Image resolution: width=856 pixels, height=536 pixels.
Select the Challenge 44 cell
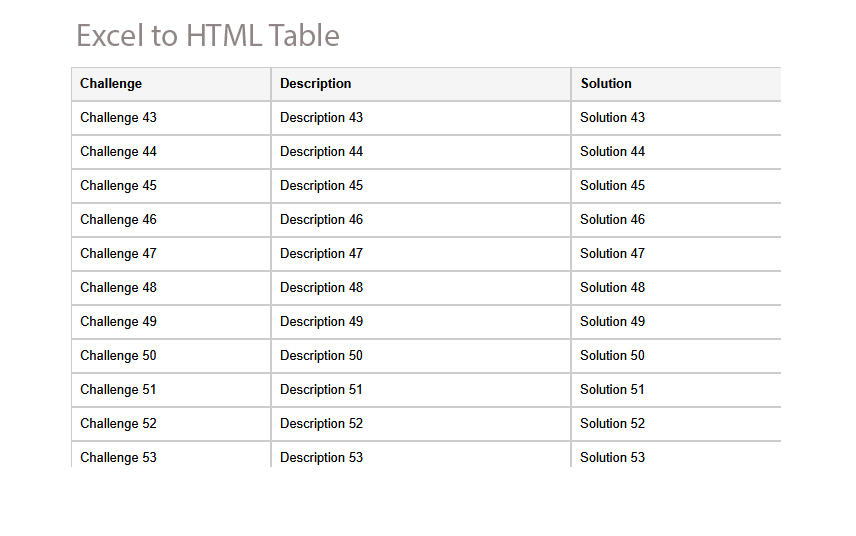tap(171, 152)
